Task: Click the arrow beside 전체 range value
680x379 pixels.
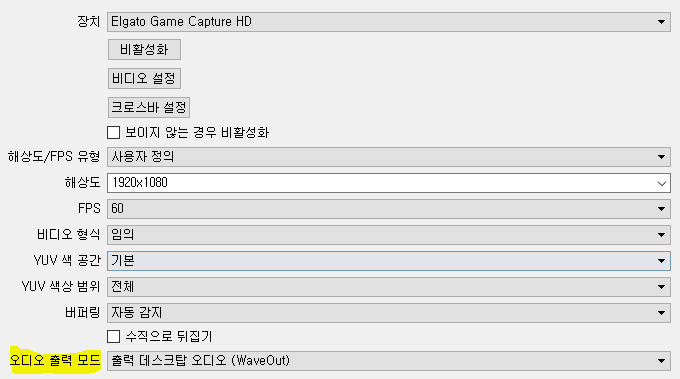Action: [661, 287]
